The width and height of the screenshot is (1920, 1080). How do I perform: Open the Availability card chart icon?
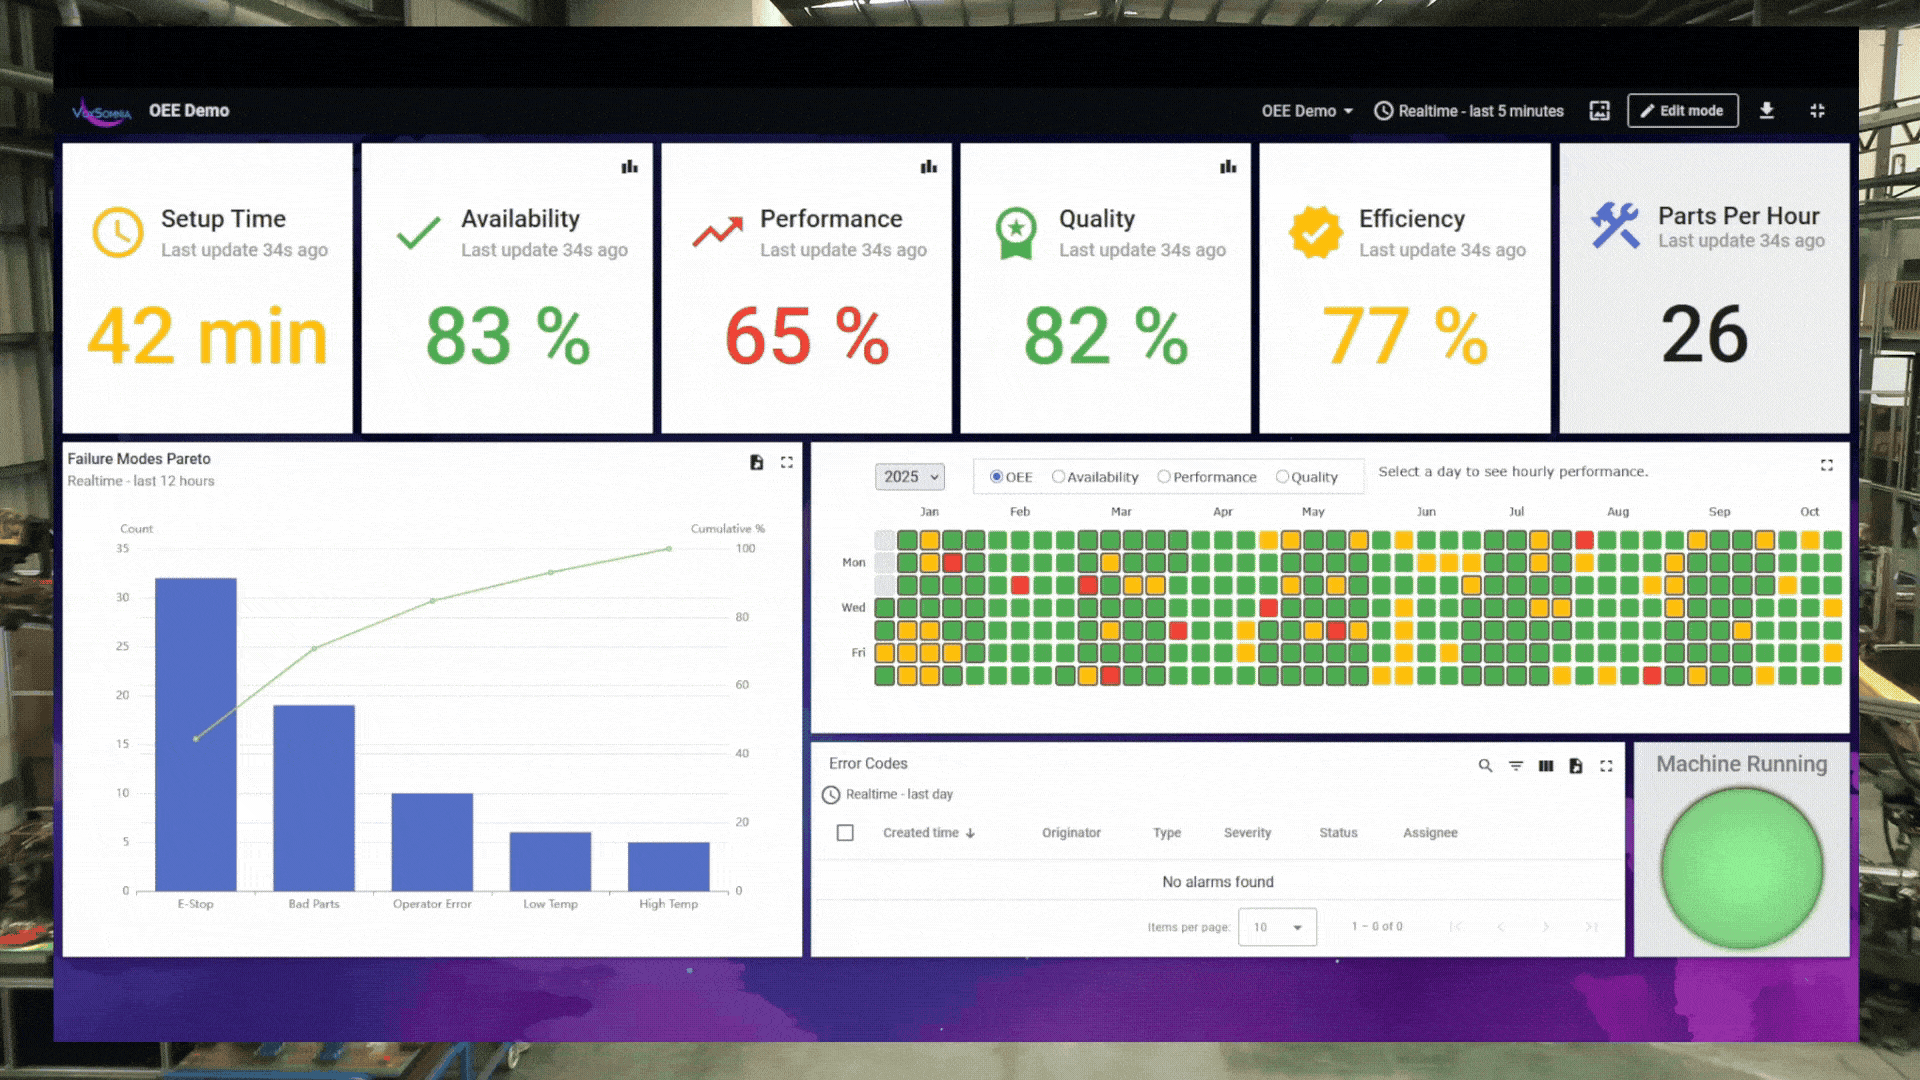tap(629, 167)
